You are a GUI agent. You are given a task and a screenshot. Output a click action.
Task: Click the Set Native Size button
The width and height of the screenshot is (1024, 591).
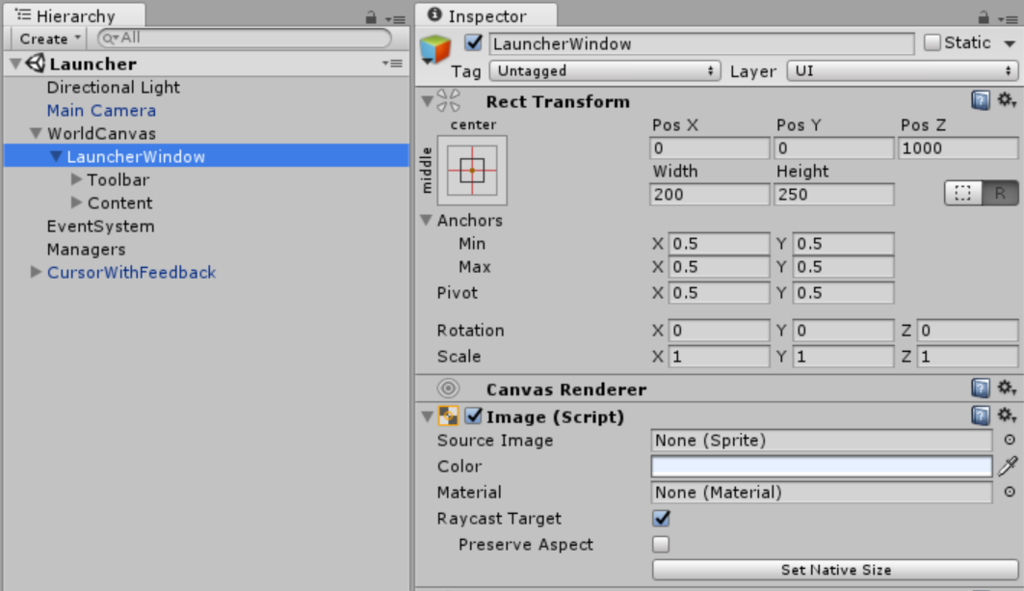click(x=835, y=569)
